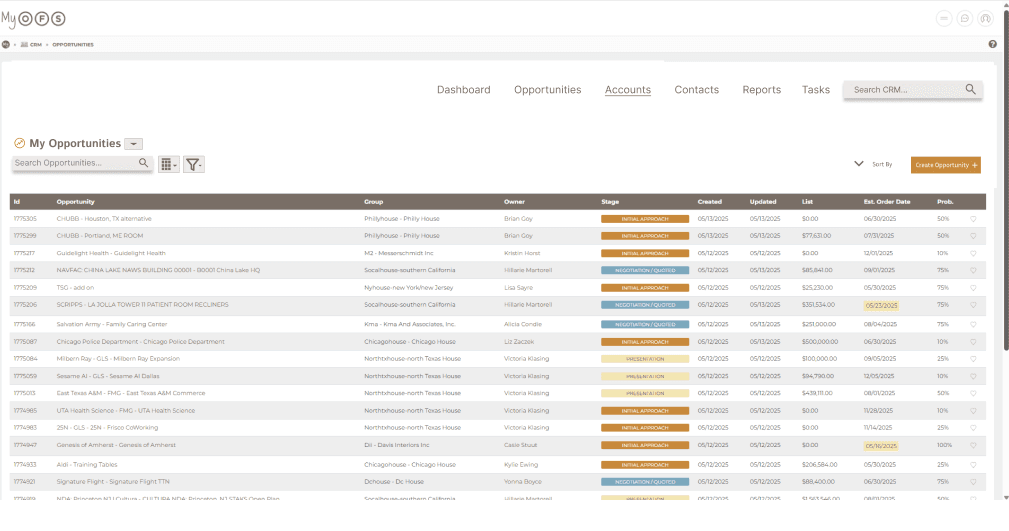Click the page vertical scrollbar
Viewport: 1009px width, 531px height.
1005,180
